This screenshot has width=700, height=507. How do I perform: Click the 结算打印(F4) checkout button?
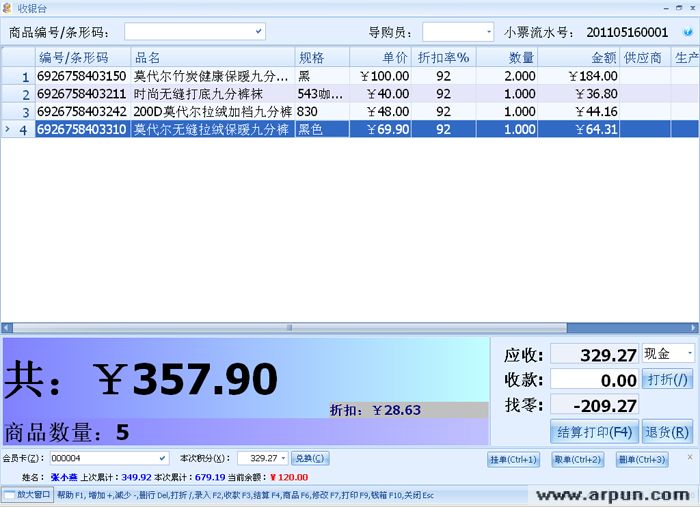tap(594, 432)
